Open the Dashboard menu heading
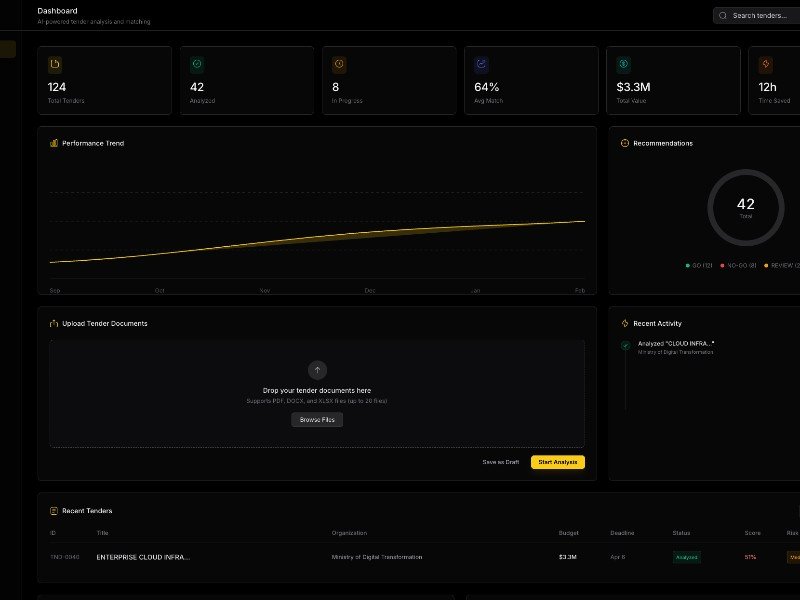The height and width of the screenshot is (600, 800). [55, 10]
